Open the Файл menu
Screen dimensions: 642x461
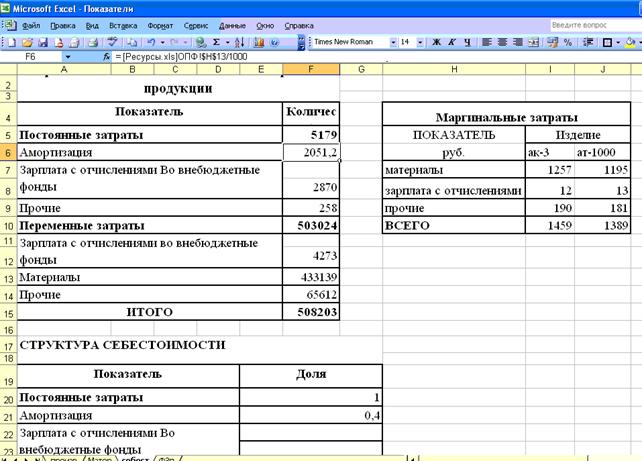[31, 26]
